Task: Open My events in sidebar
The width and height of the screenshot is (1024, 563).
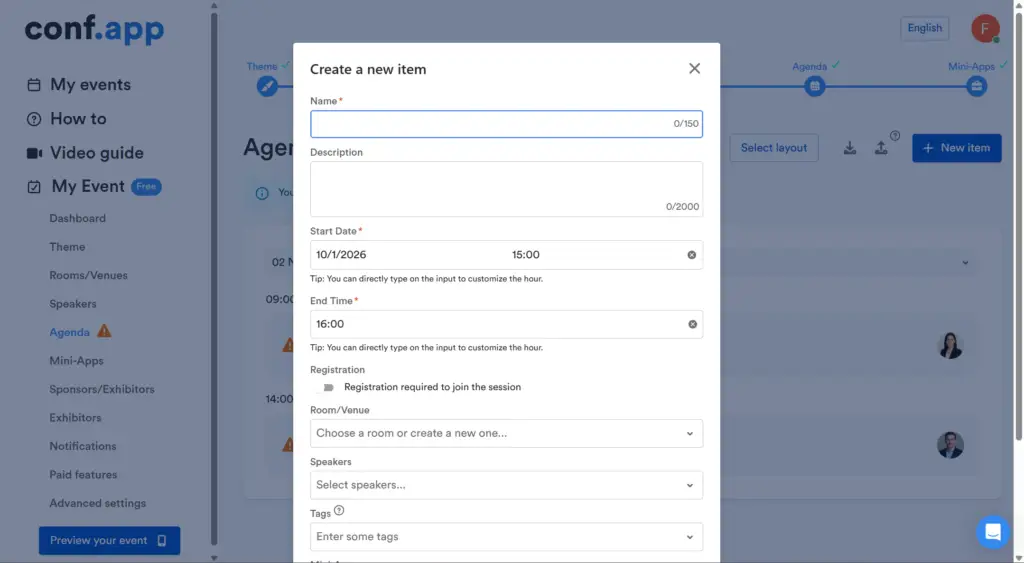Action: (90, 84)
